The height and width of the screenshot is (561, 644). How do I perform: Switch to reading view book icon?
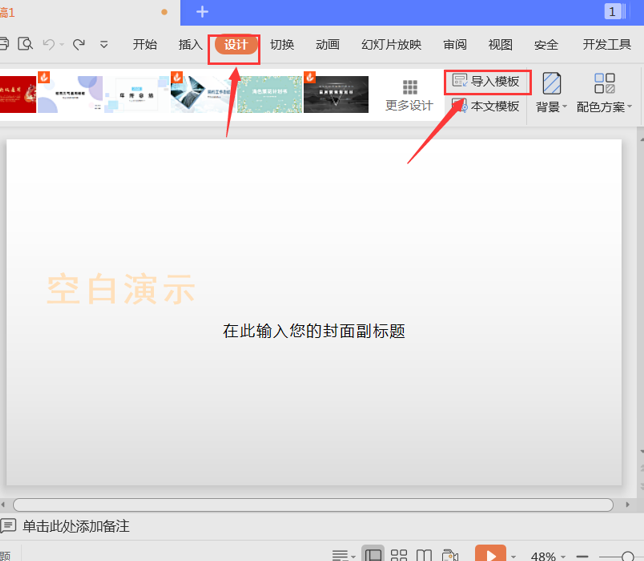[424, 555]
